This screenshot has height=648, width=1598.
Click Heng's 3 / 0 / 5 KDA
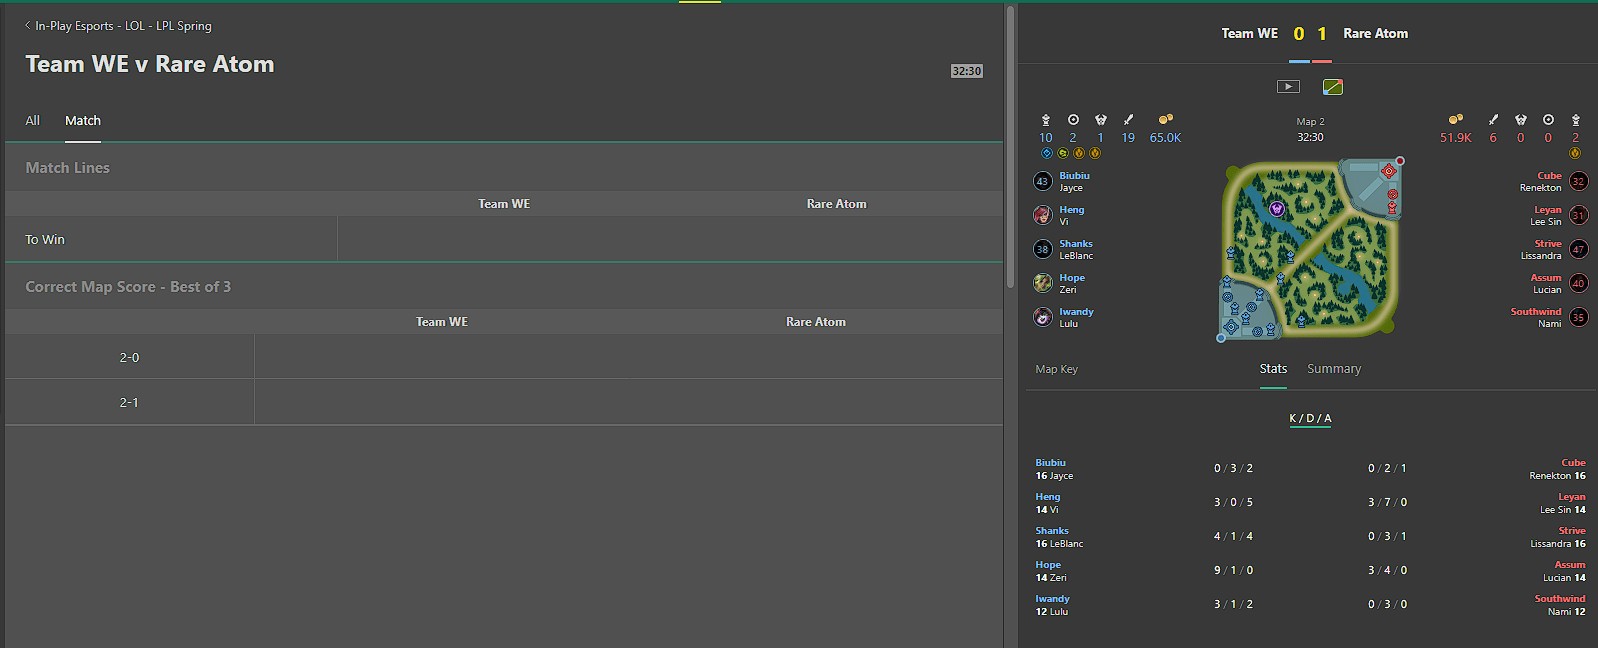click(x=1233, y=502)
